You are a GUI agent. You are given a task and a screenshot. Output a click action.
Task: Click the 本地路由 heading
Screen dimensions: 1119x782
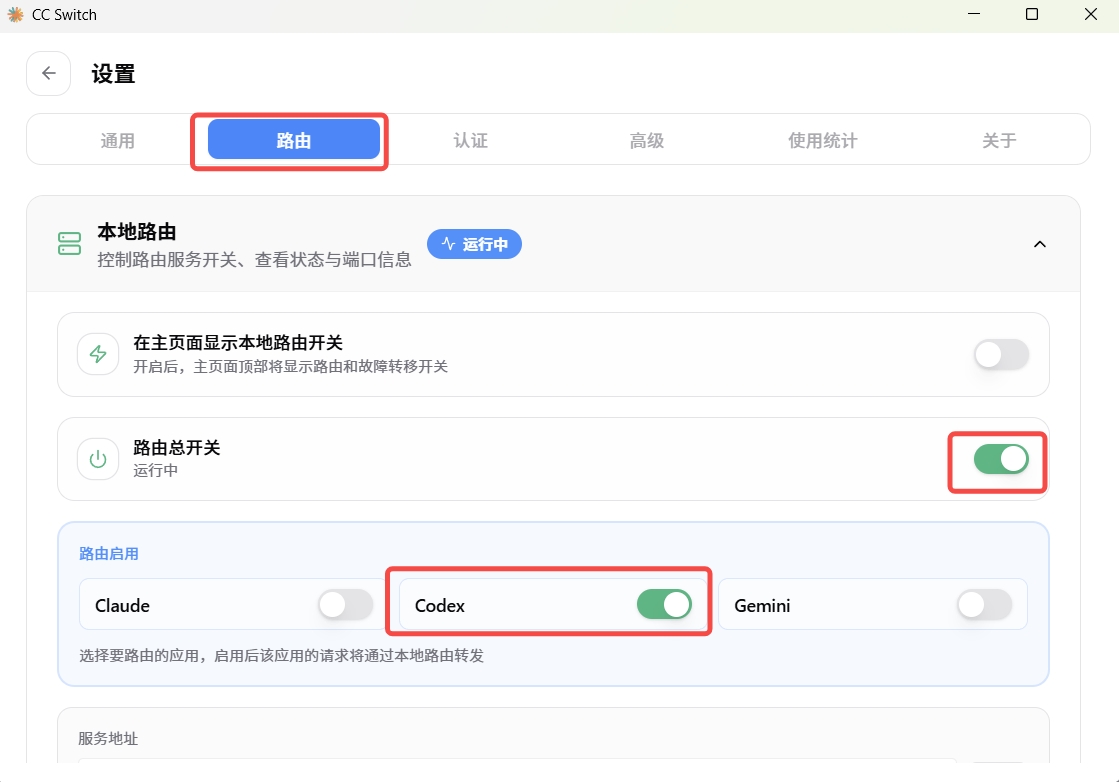(137, 232)
